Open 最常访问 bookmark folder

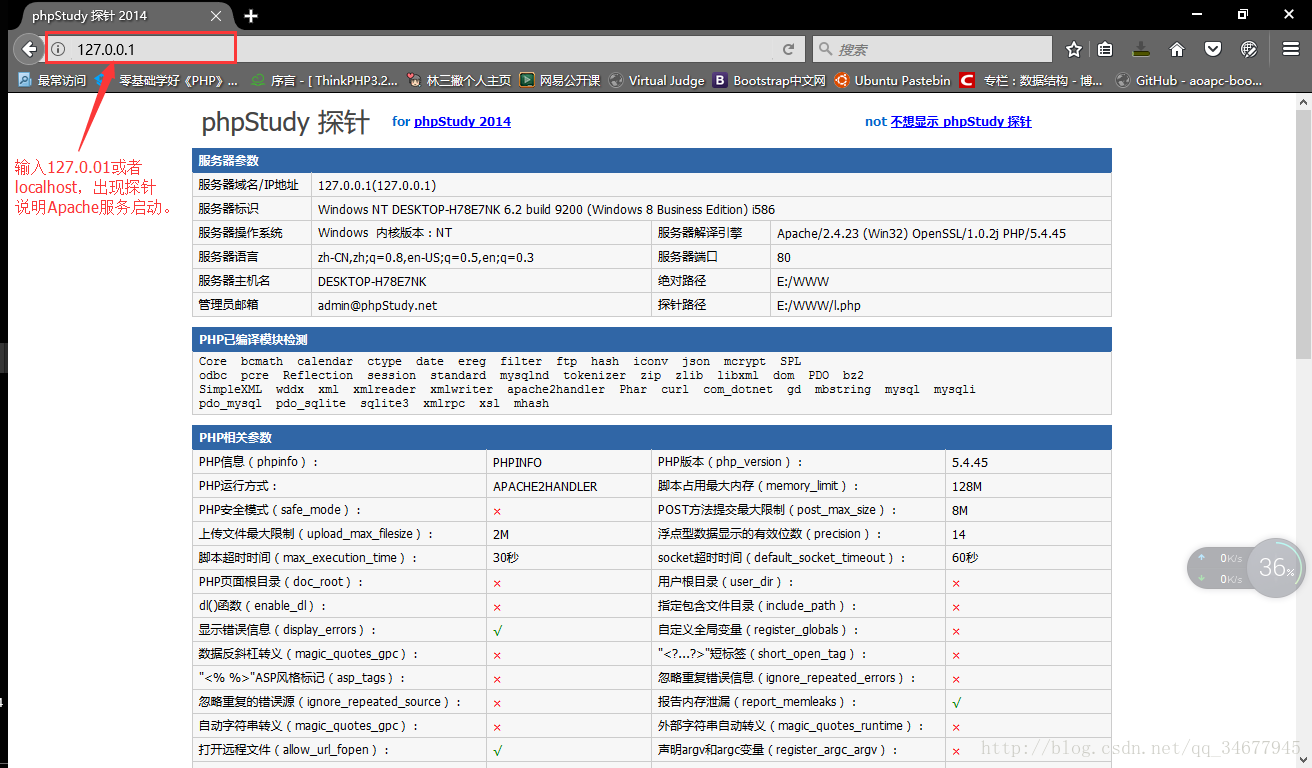[x=52, y=80]
